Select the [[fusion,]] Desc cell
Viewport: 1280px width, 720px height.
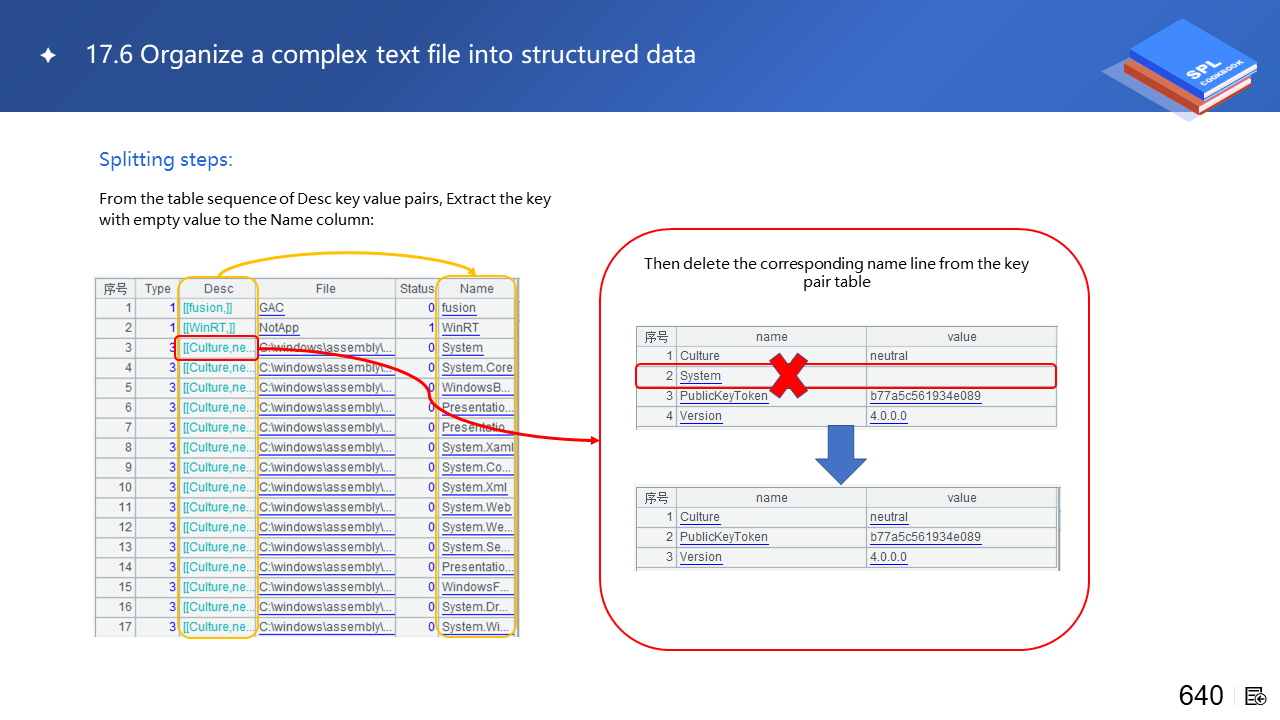pyautogui.click(x=208, y=308)
